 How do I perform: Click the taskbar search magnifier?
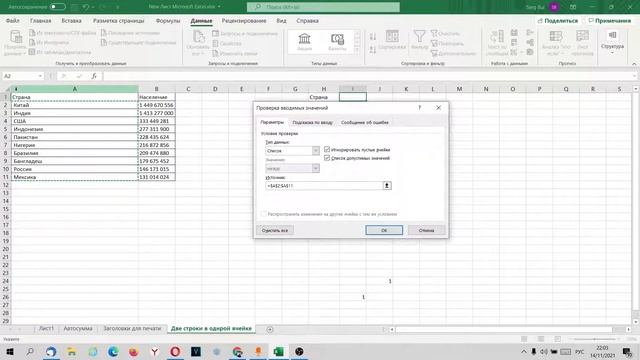click(x=30, y=351)
